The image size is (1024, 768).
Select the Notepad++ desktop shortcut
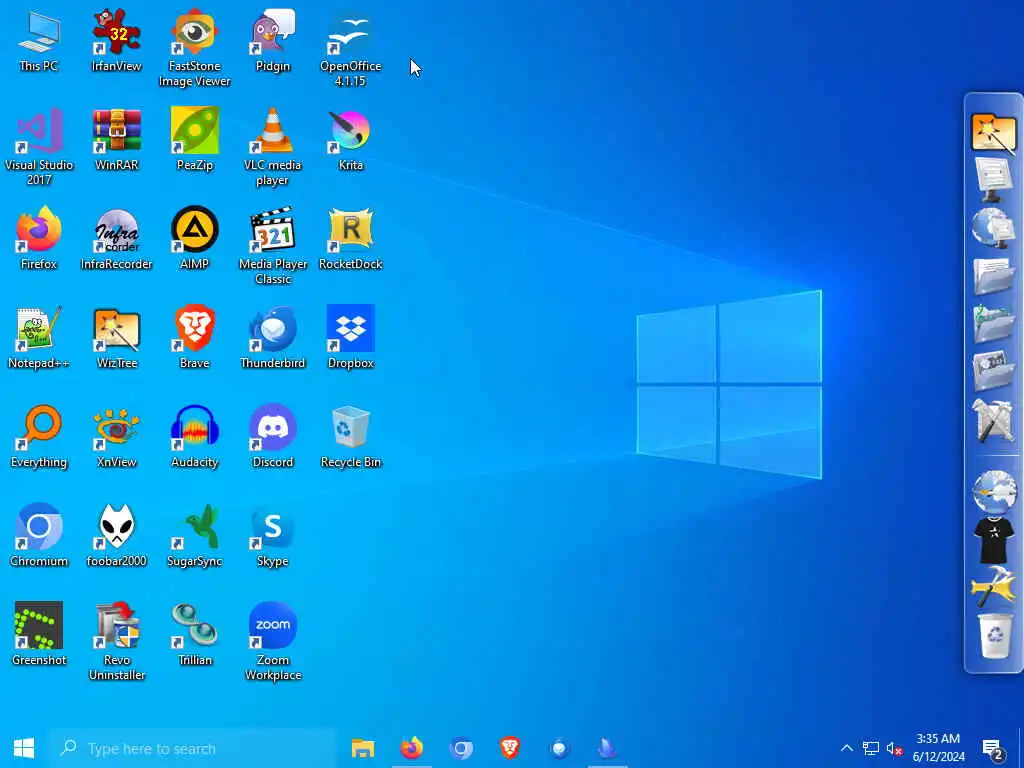tap(39, 338)
